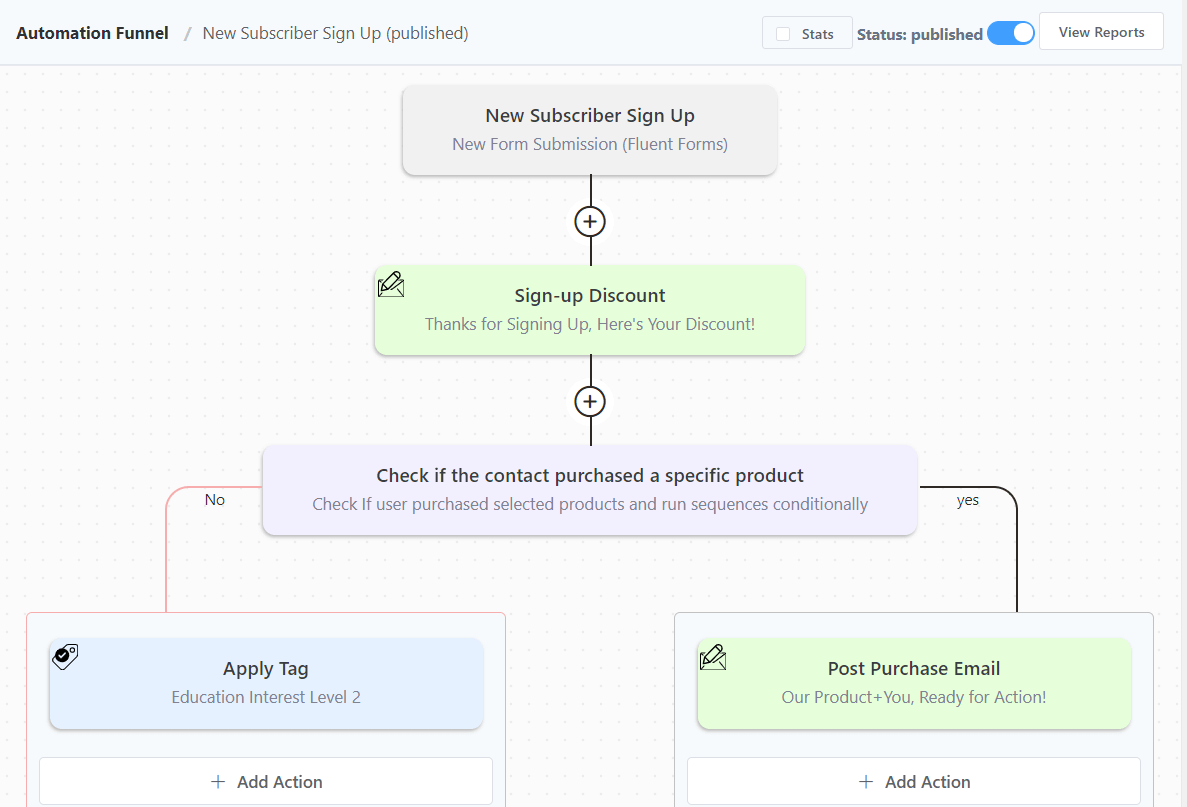Click the plus icon below Sign-up Discount
1187x807 pixels.
click(x=590, y=401)
